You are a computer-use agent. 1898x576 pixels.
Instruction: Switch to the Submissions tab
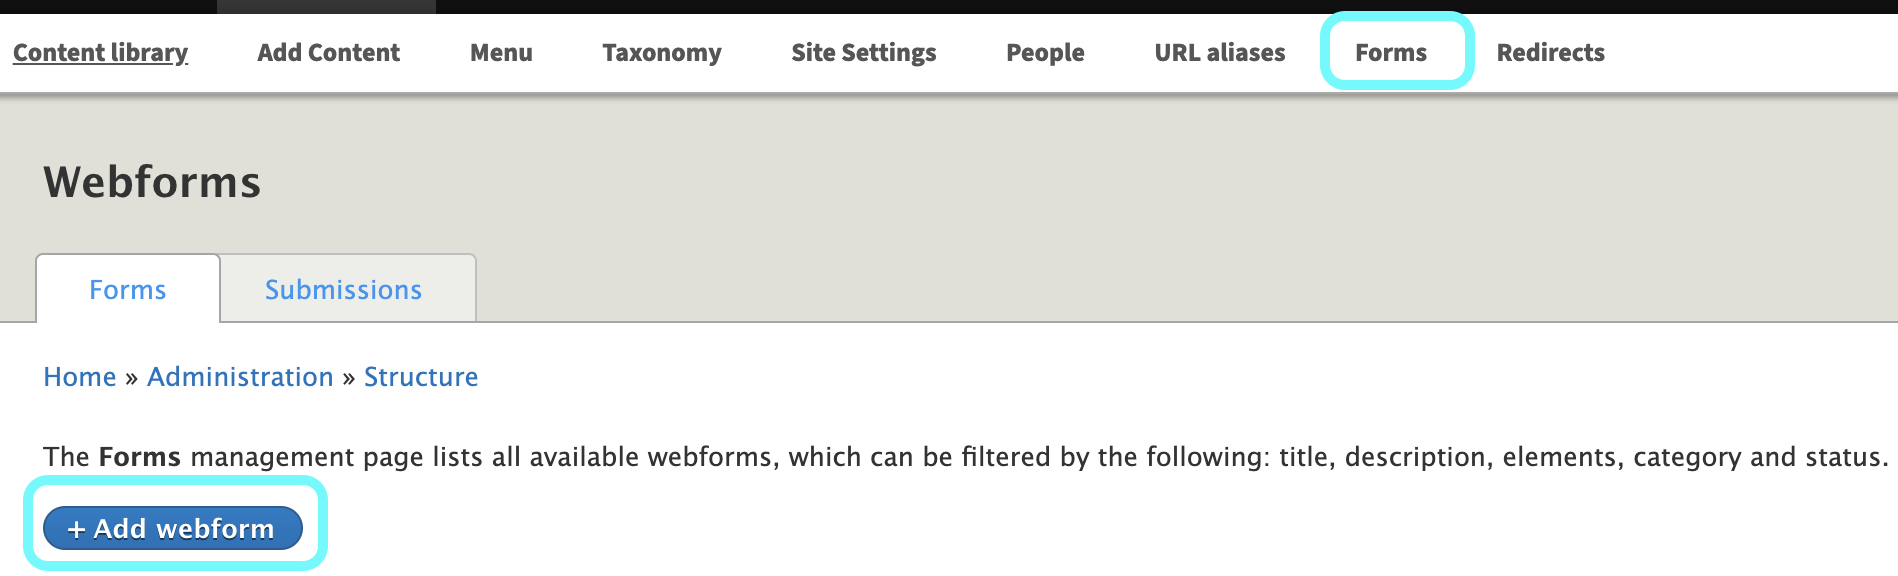343,289
